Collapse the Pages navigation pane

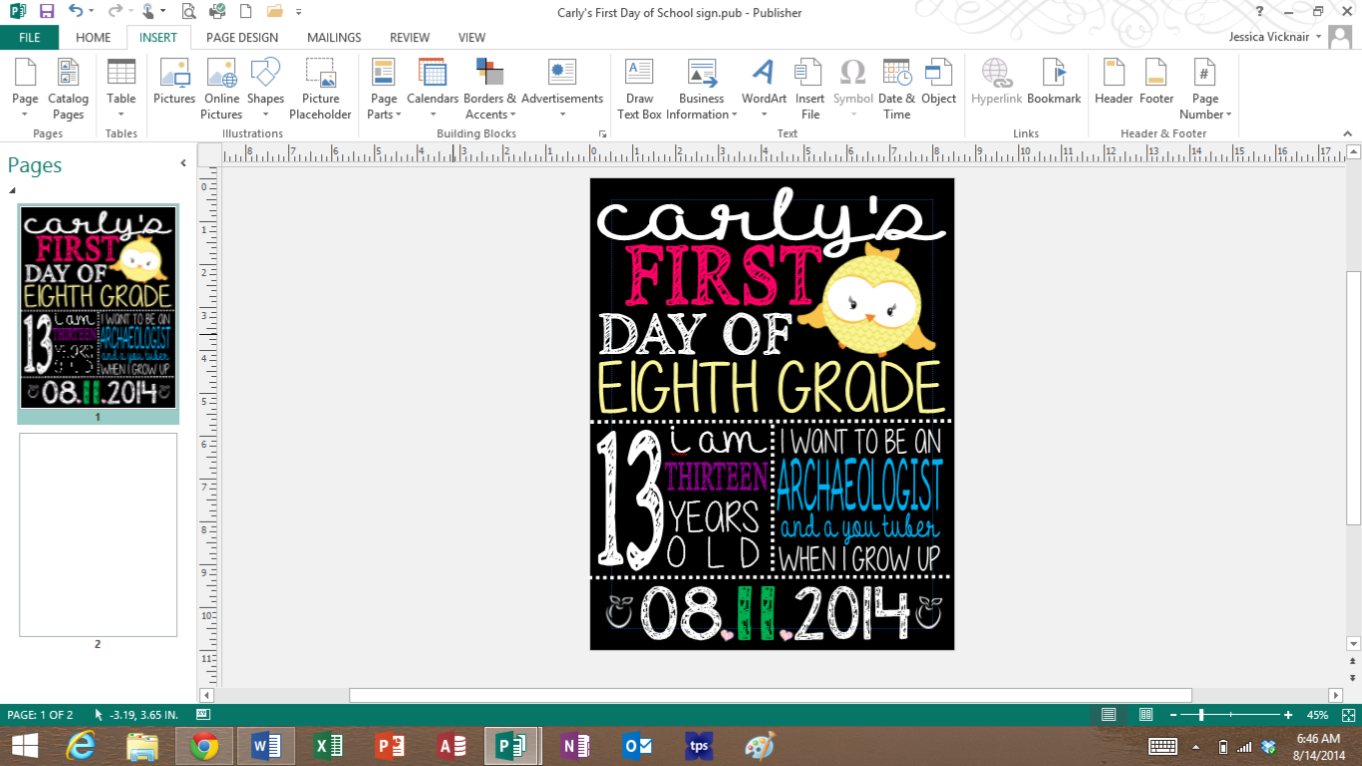(x=182, y=162)
